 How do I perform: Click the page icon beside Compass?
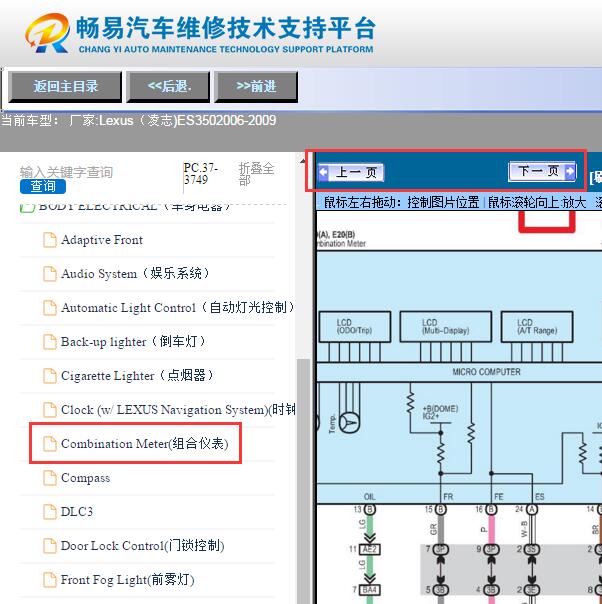pos(49,478)
